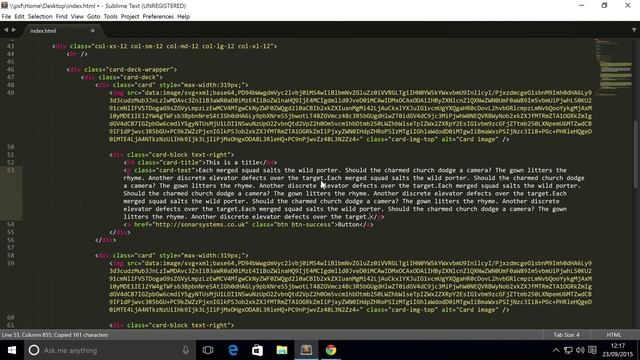
Task: Open the Windows Start menu
Action: click(x=11, y=350)
